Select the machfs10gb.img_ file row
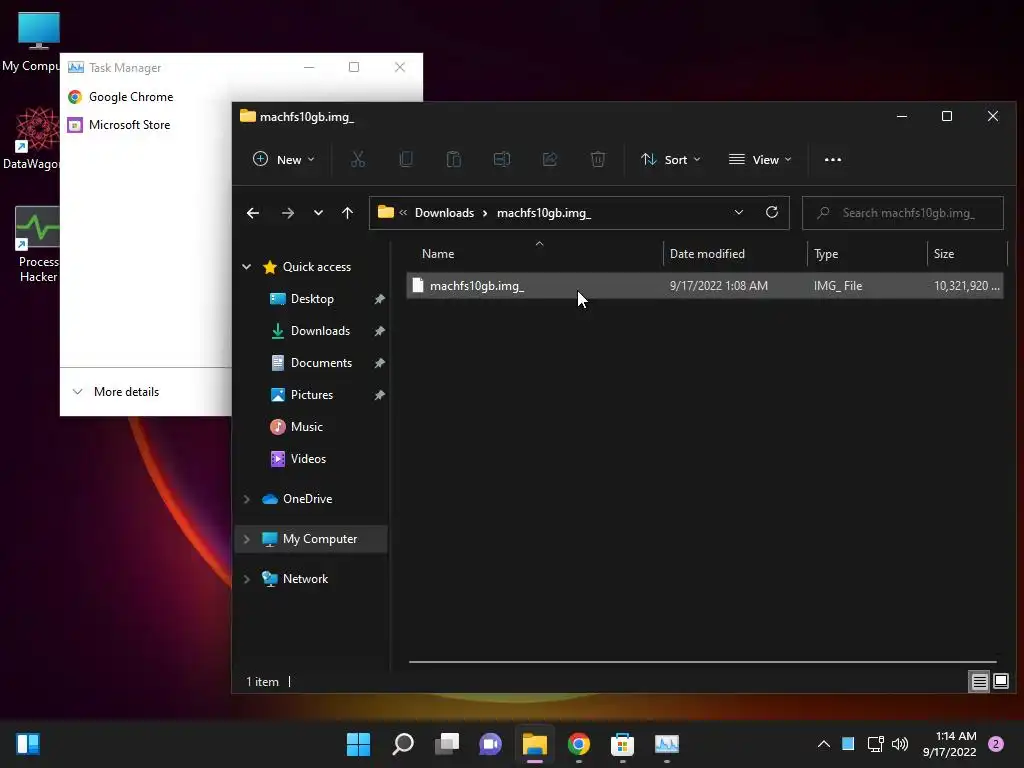This screenshot has height=768, width=1024. (705, 286)
